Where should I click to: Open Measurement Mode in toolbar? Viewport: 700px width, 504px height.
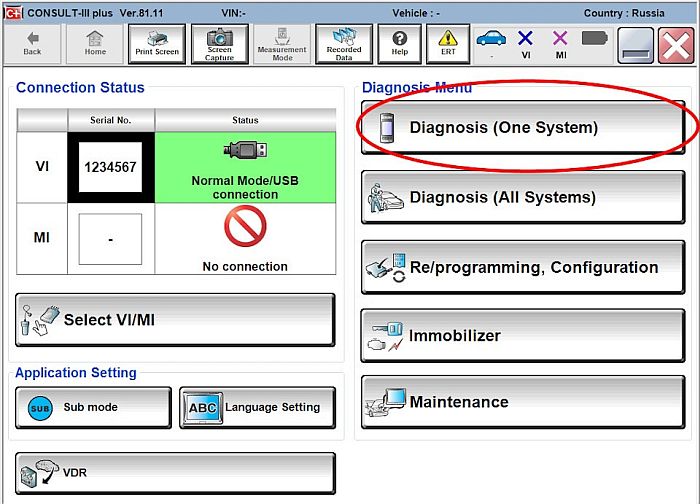(x=282, y=44)
